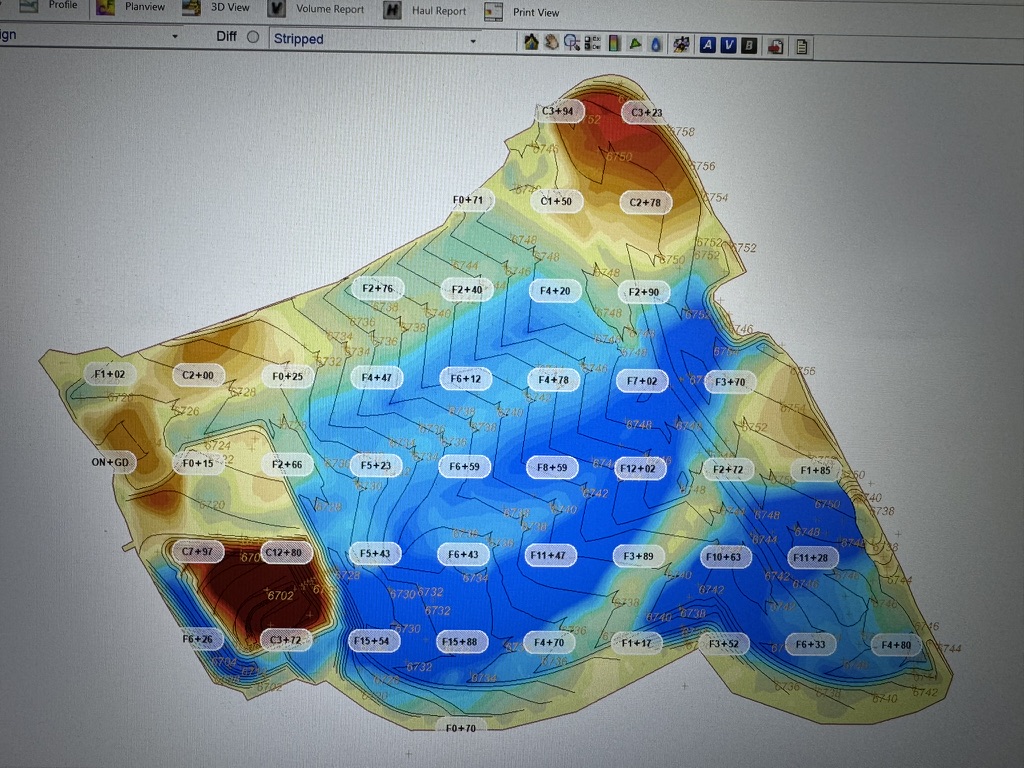Click the F3+70 grid label
The image size is (1024, 768).
[x=730, y=382]
